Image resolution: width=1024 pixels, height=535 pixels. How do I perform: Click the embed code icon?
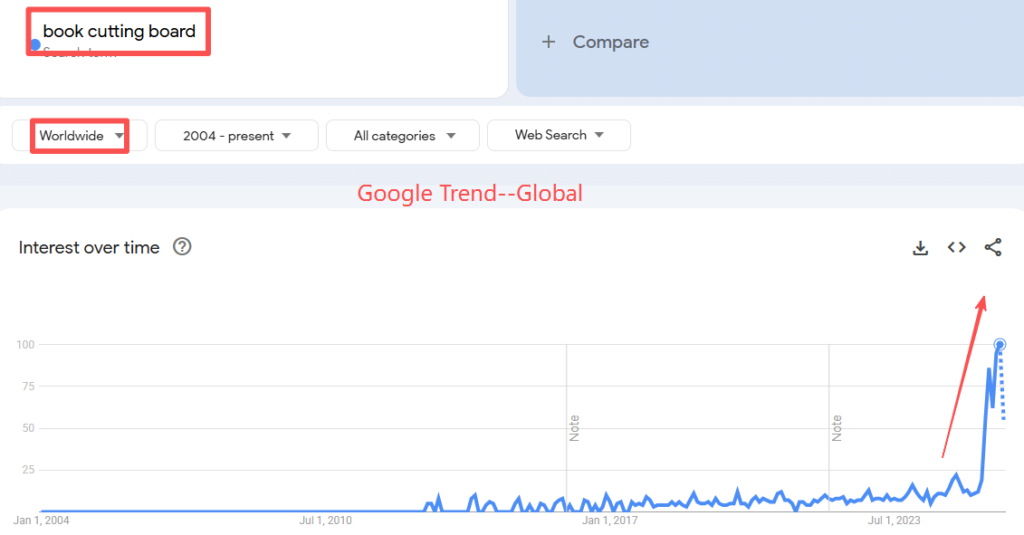957,248
